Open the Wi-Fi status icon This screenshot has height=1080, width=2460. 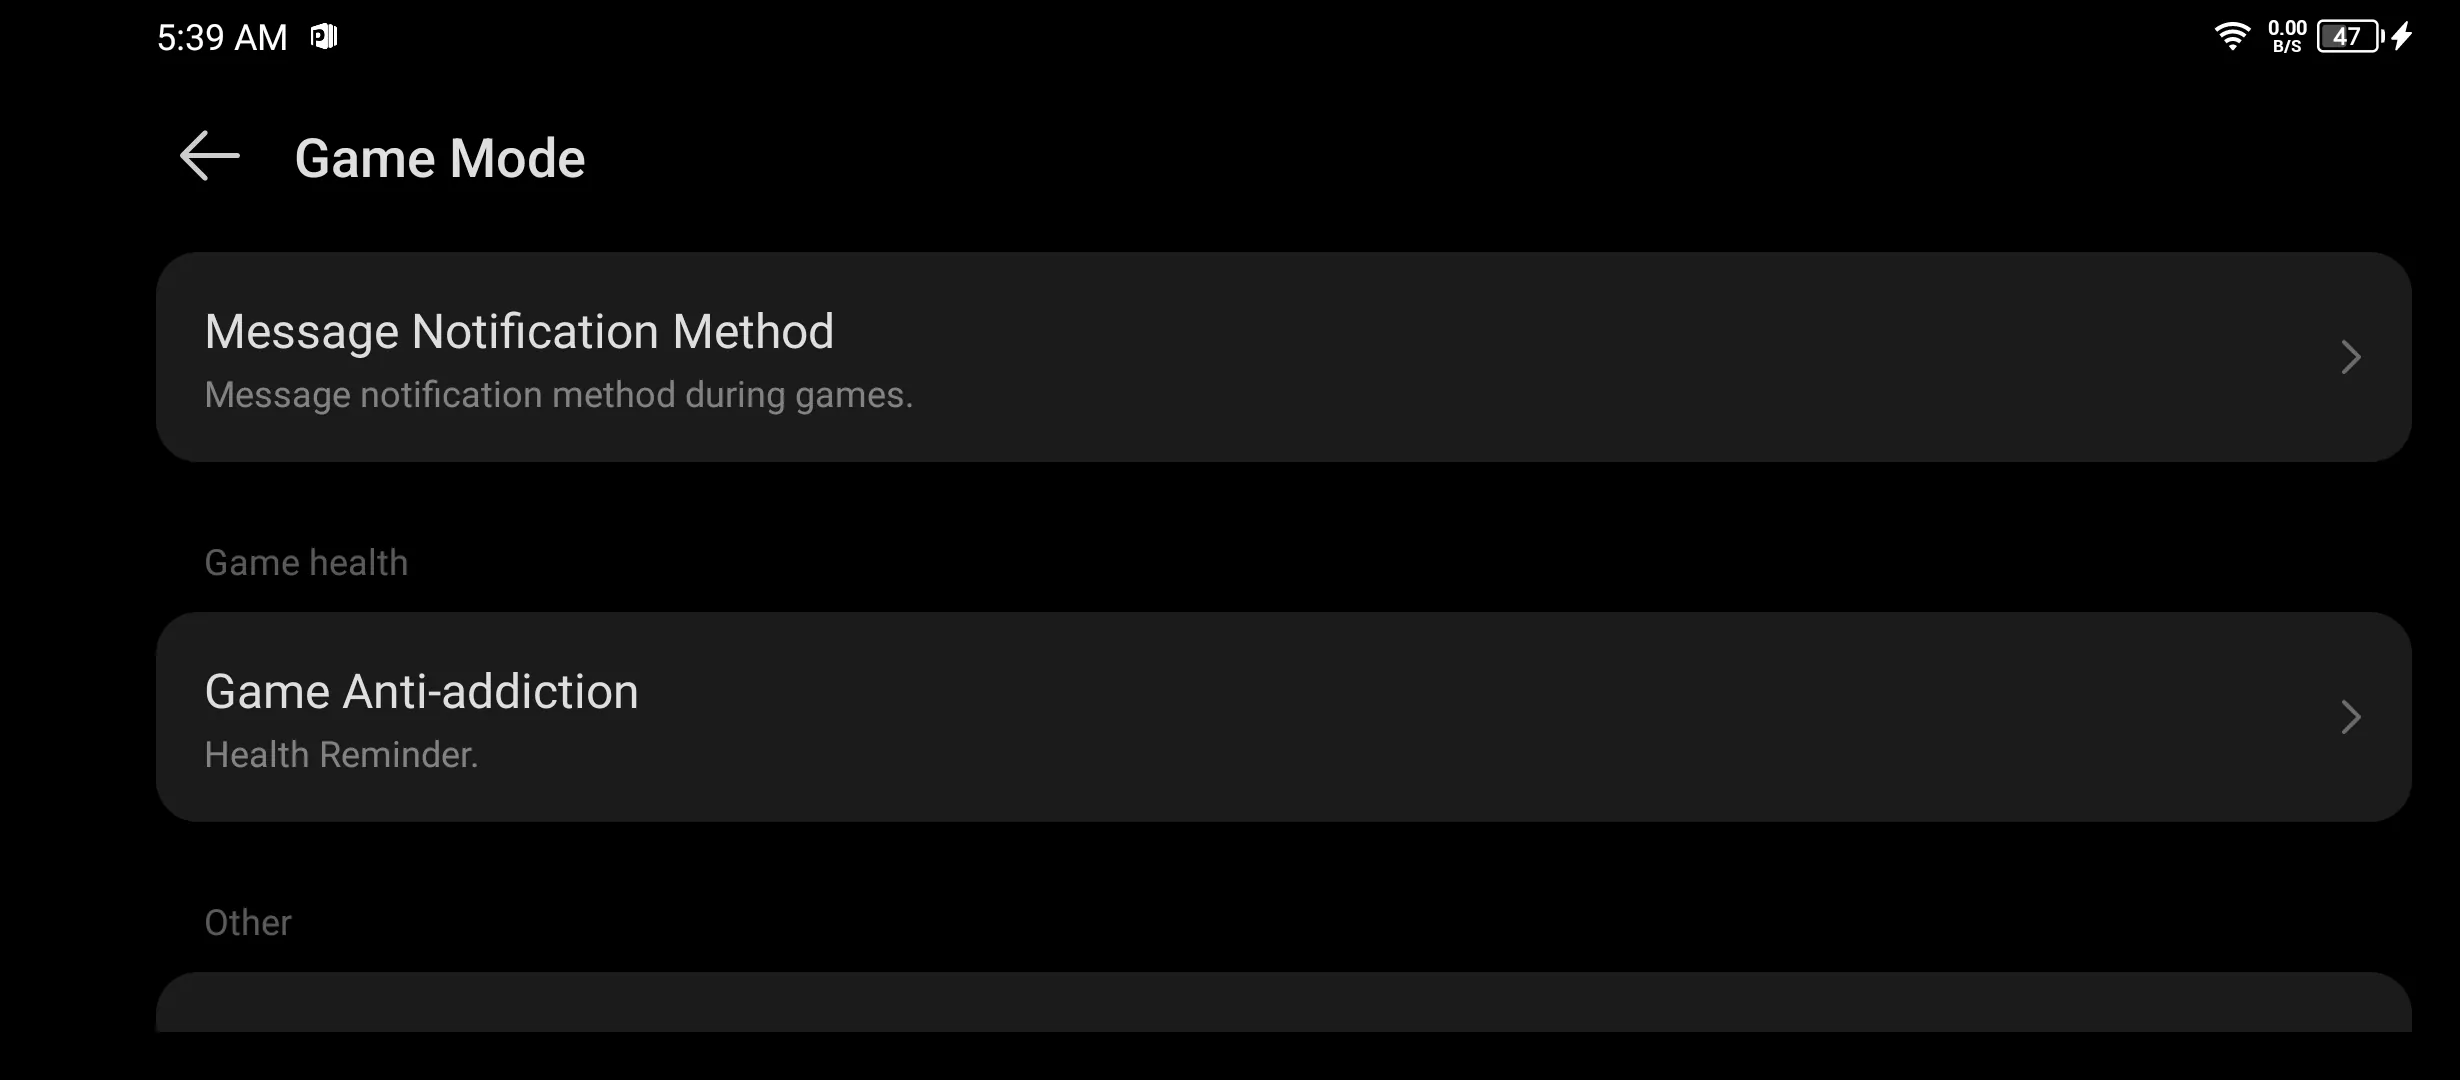[2232, 37]
